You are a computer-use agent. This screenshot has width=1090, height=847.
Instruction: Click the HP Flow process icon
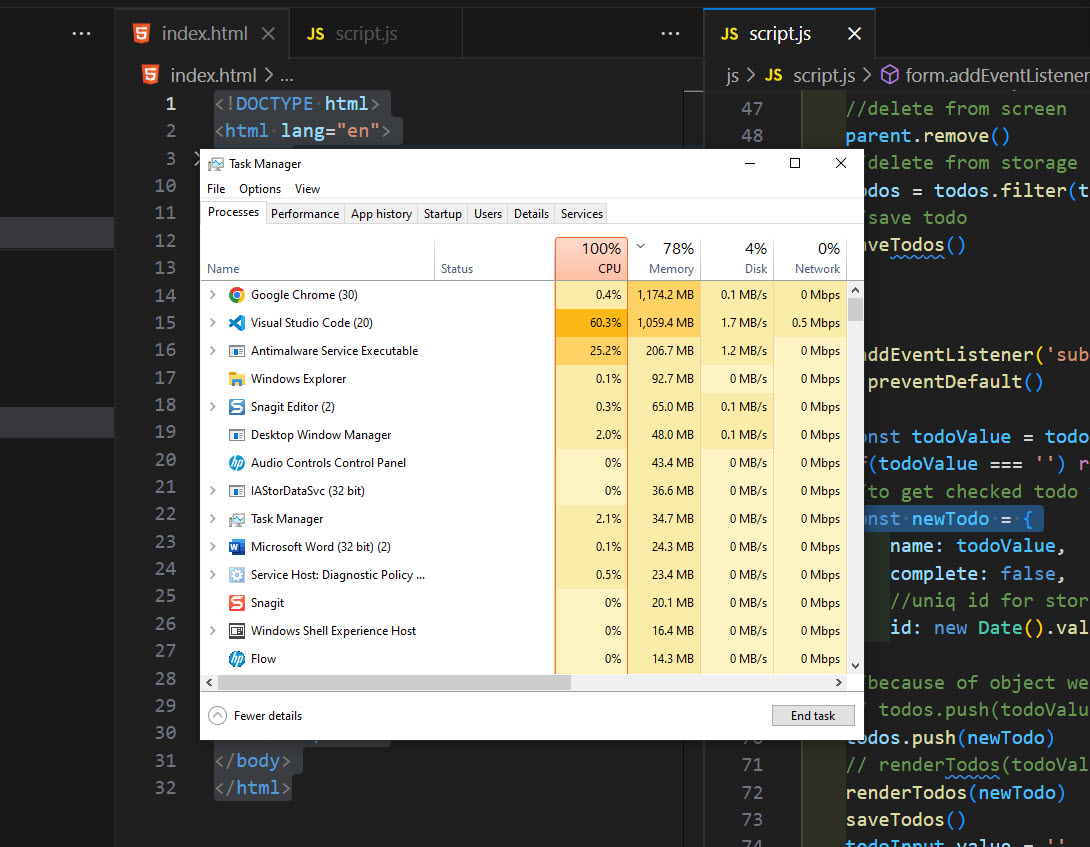click(x=236, y=659)
